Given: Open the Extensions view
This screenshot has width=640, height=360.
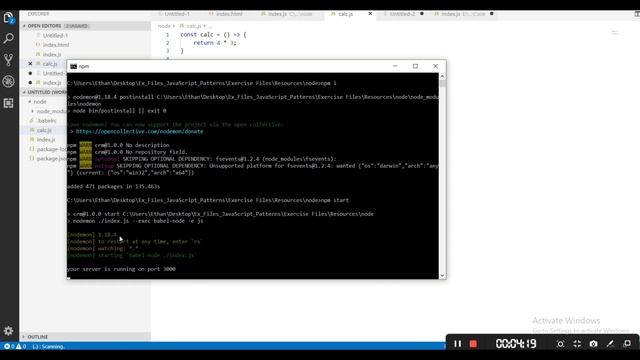Looking at the screenshot, I should coord(9,103).
